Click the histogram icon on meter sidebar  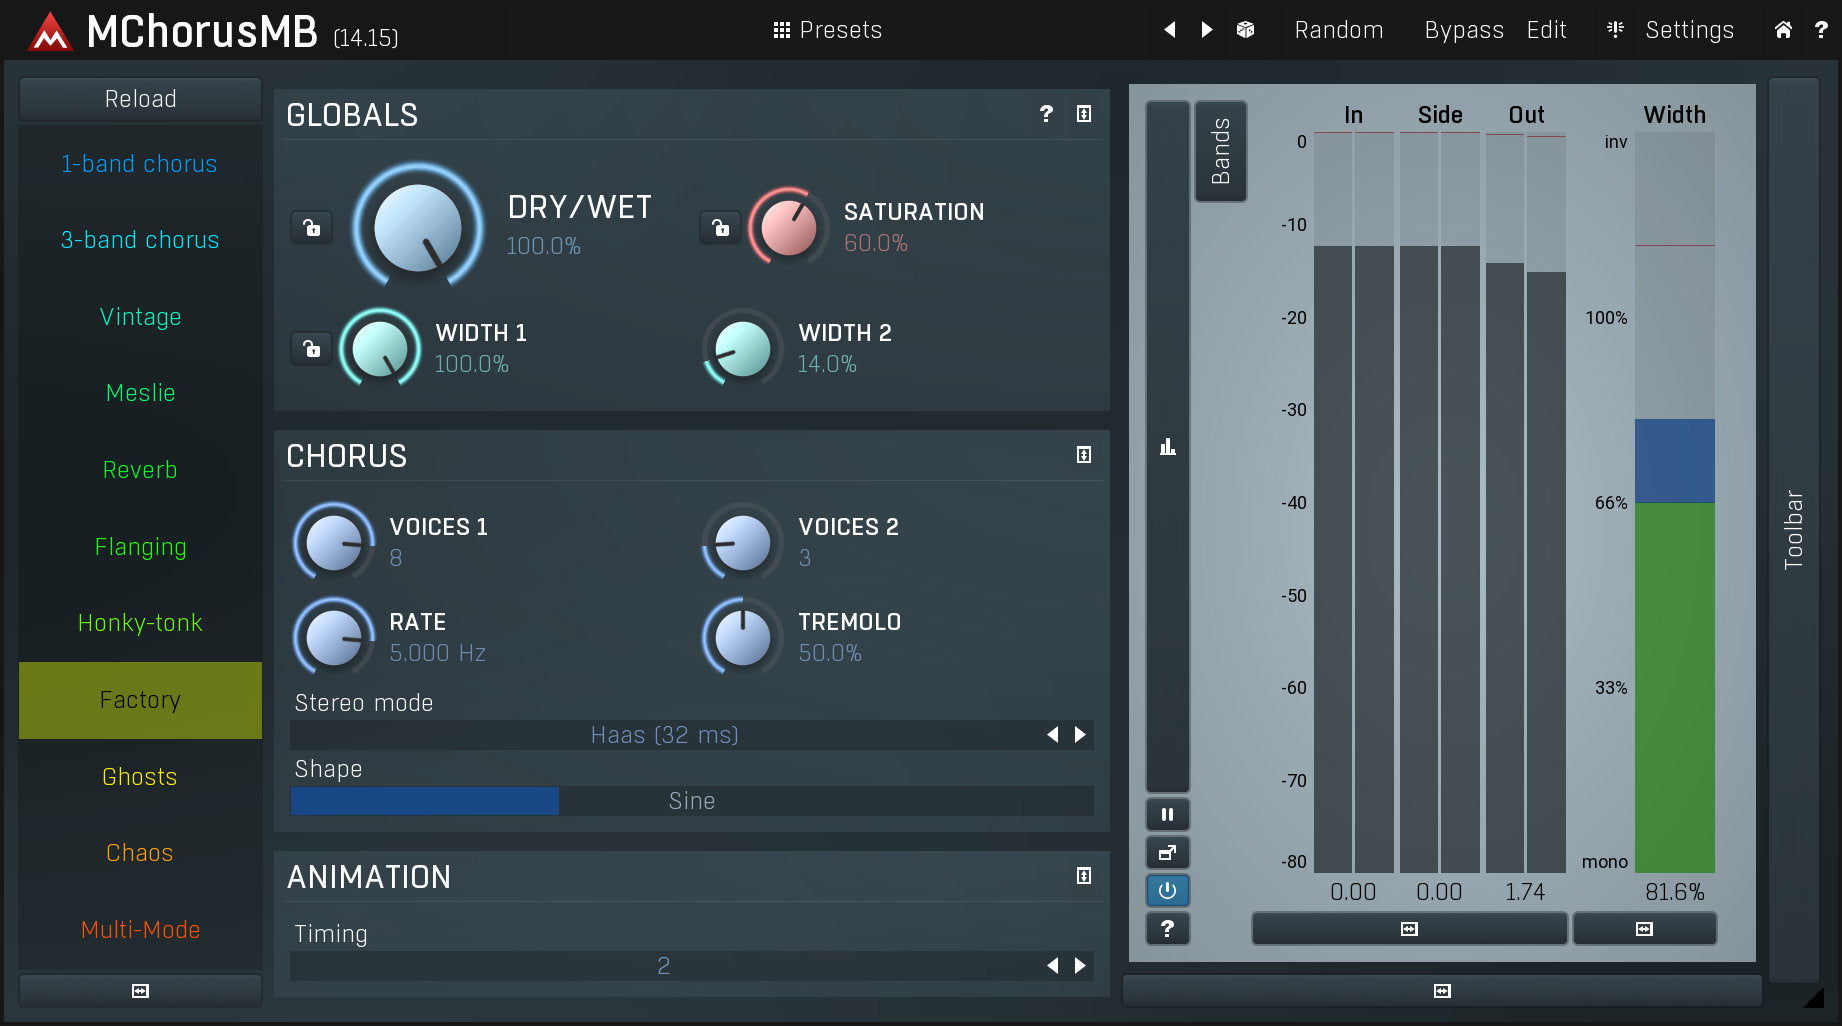pos(1167,447)
